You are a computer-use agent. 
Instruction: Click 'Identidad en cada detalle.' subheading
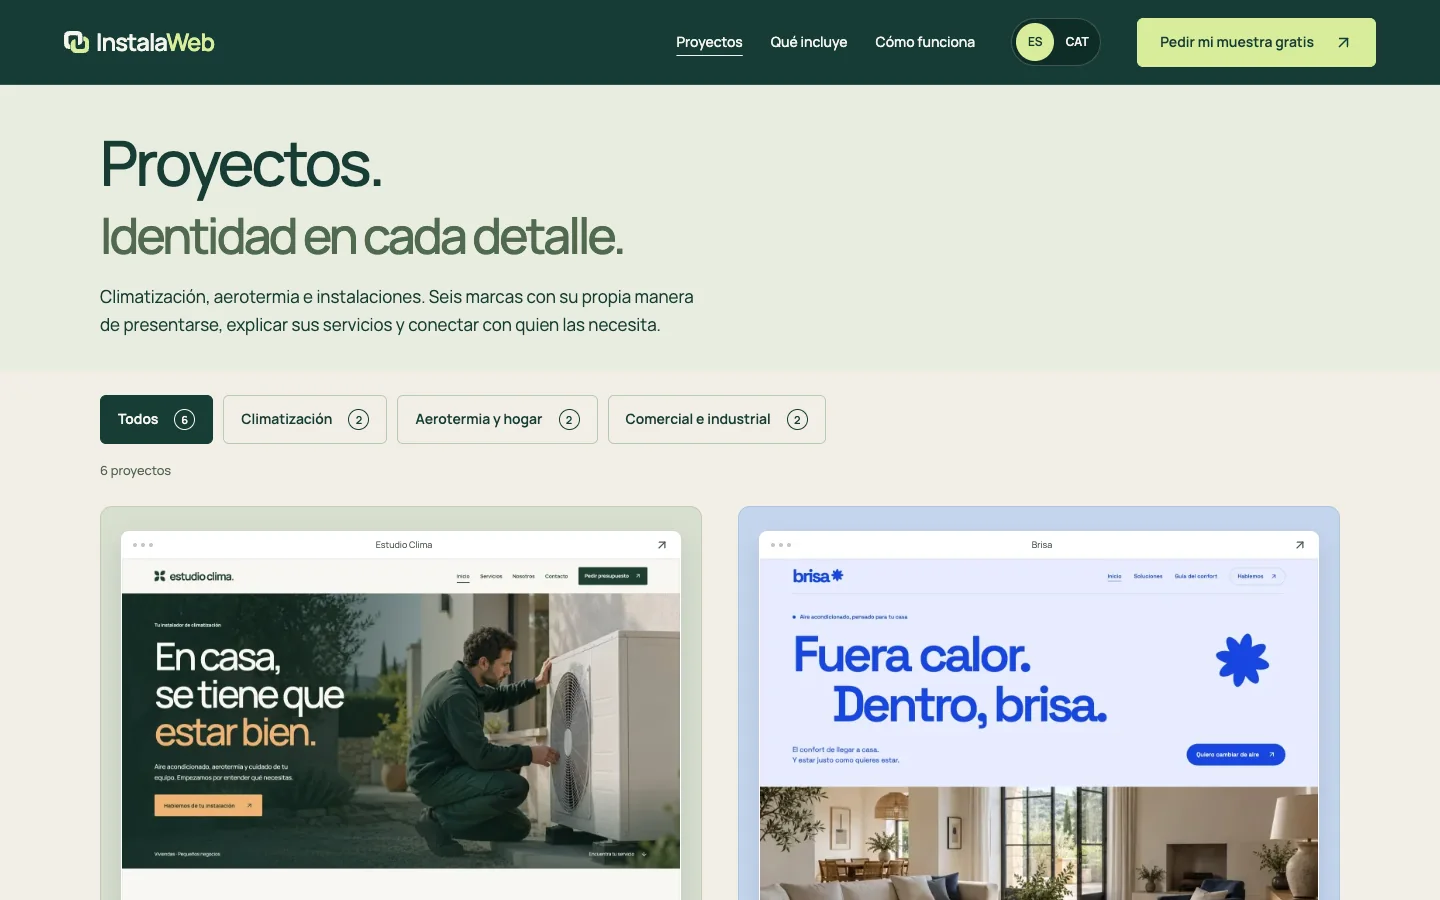362,237
